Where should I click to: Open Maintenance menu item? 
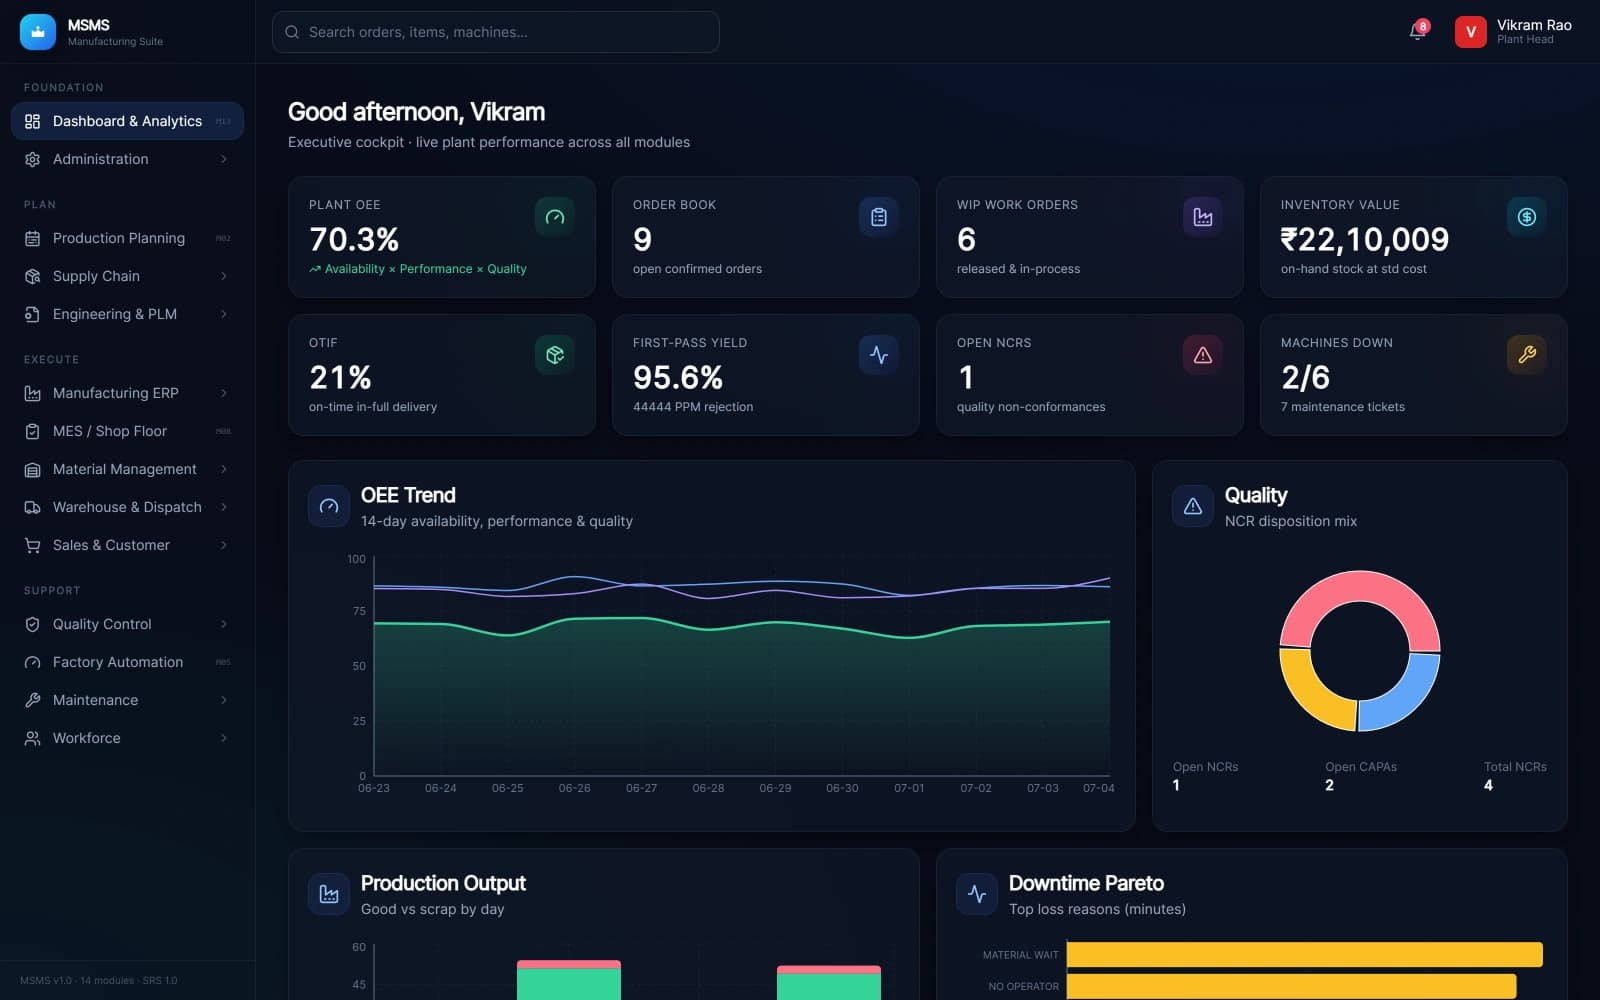(127, 700)
